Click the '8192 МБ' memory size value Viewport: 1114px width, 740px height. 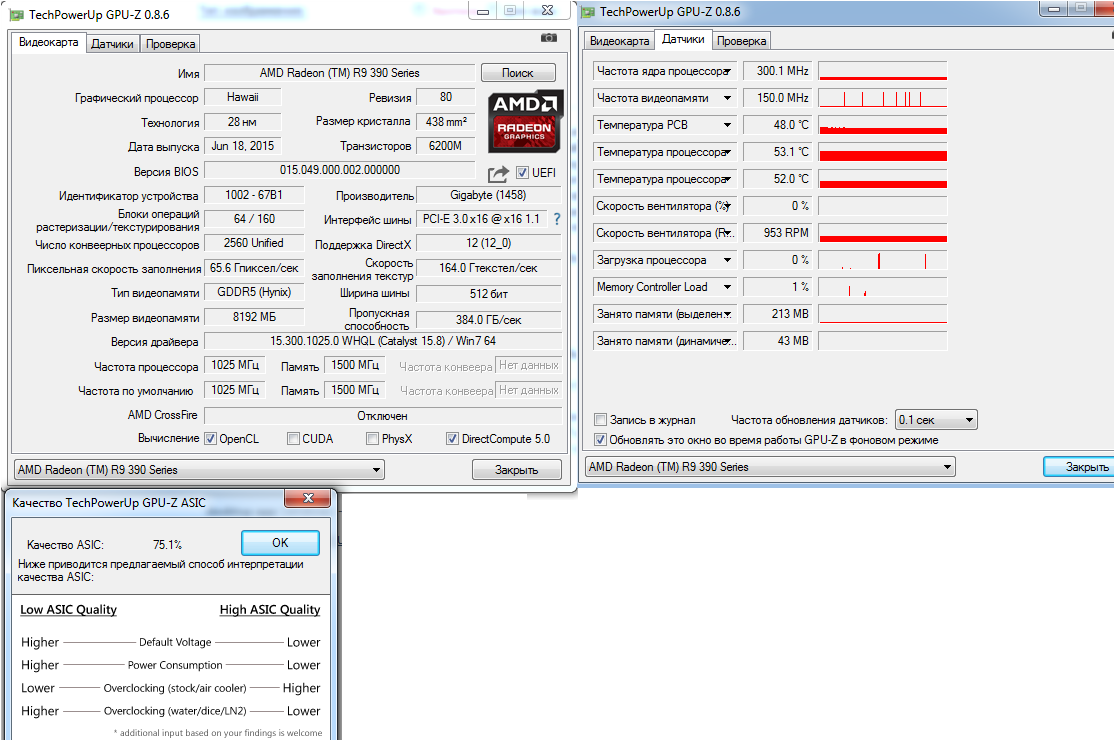tap(254, 317)
